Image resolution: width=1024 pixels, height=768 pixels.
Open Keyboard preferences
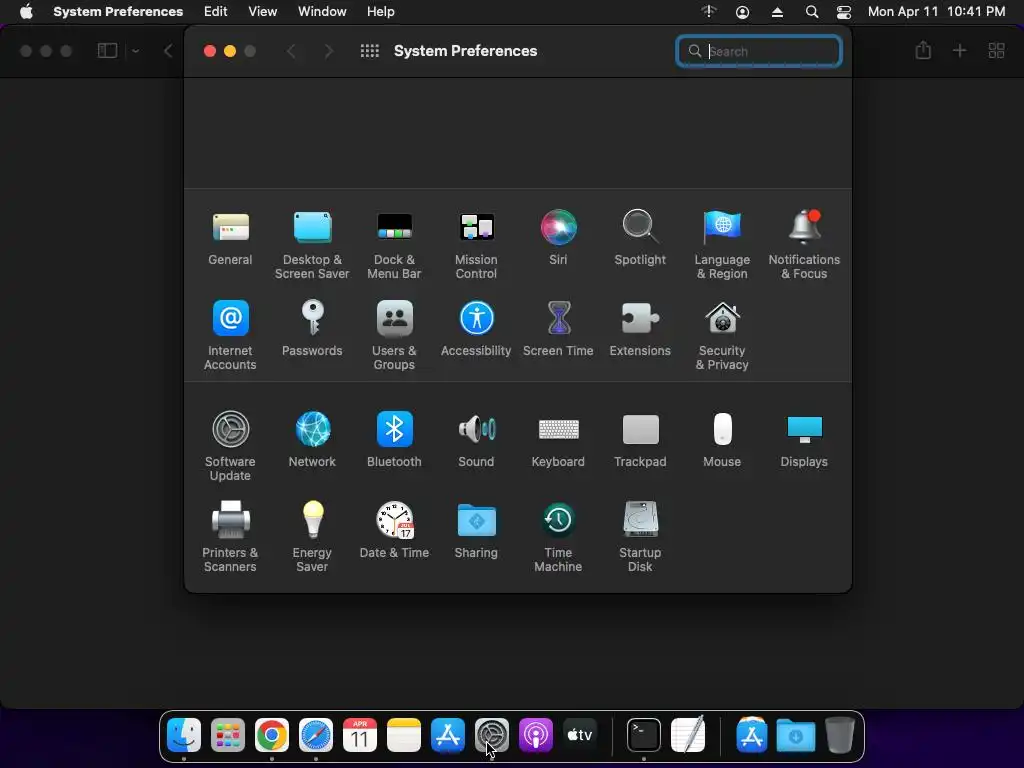pyautogui.click(x=558, y=440)
